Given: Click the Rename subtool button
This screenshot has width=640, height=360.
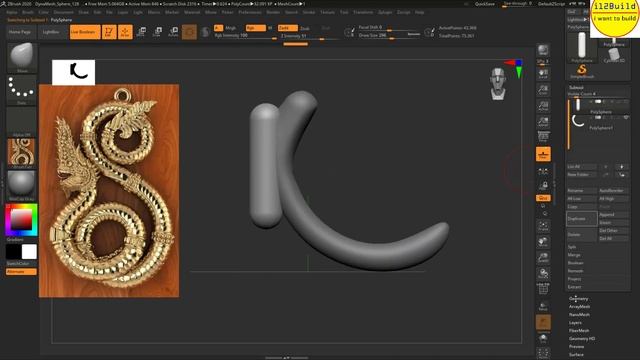Looking at the screenshot, I should pyautogui.click(x=582, y=191).
